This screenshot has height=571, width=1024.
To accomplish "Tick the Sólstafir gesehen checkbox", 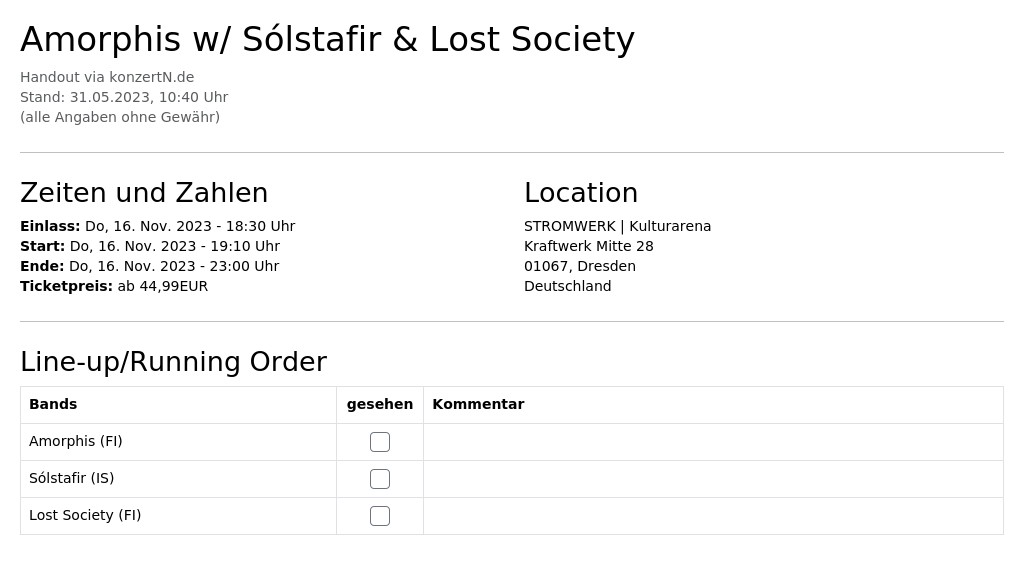I will pos(379,479).
